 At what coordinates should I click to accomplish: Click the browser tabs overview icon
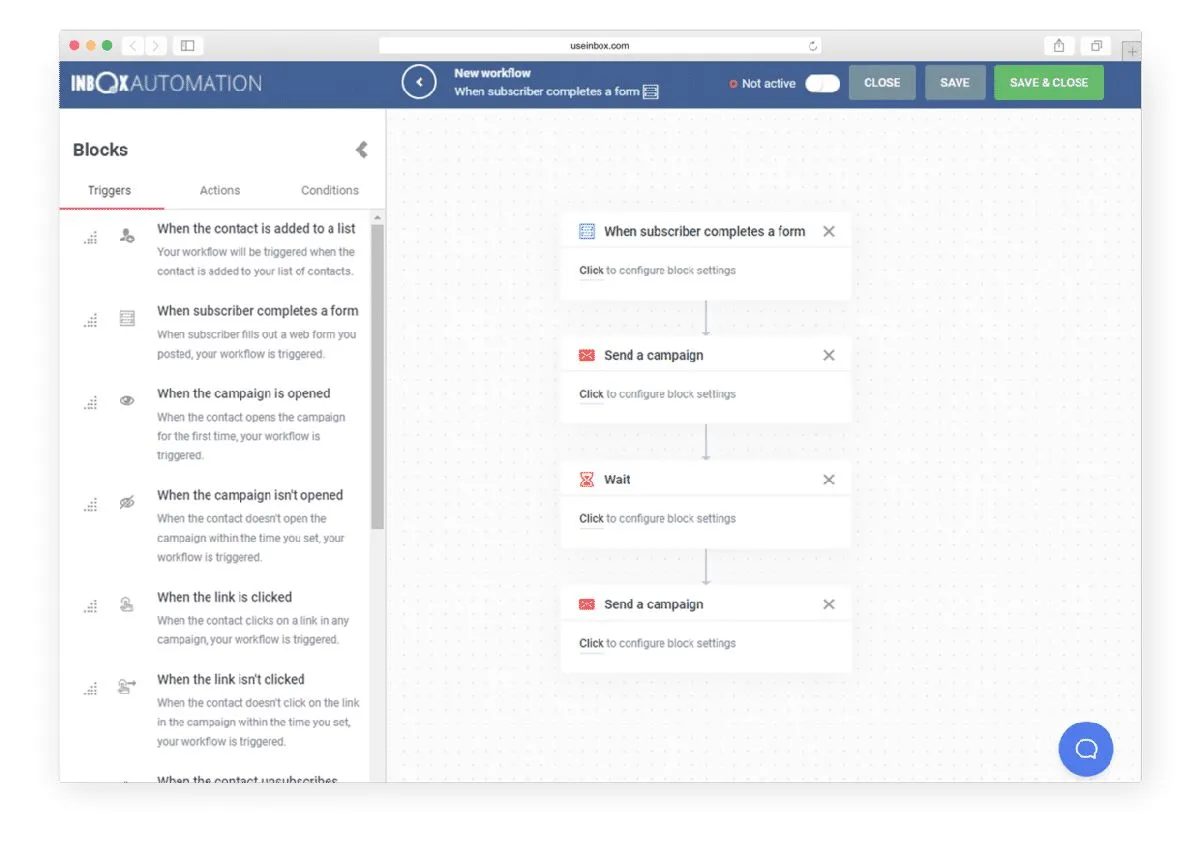pos(1097,45)
